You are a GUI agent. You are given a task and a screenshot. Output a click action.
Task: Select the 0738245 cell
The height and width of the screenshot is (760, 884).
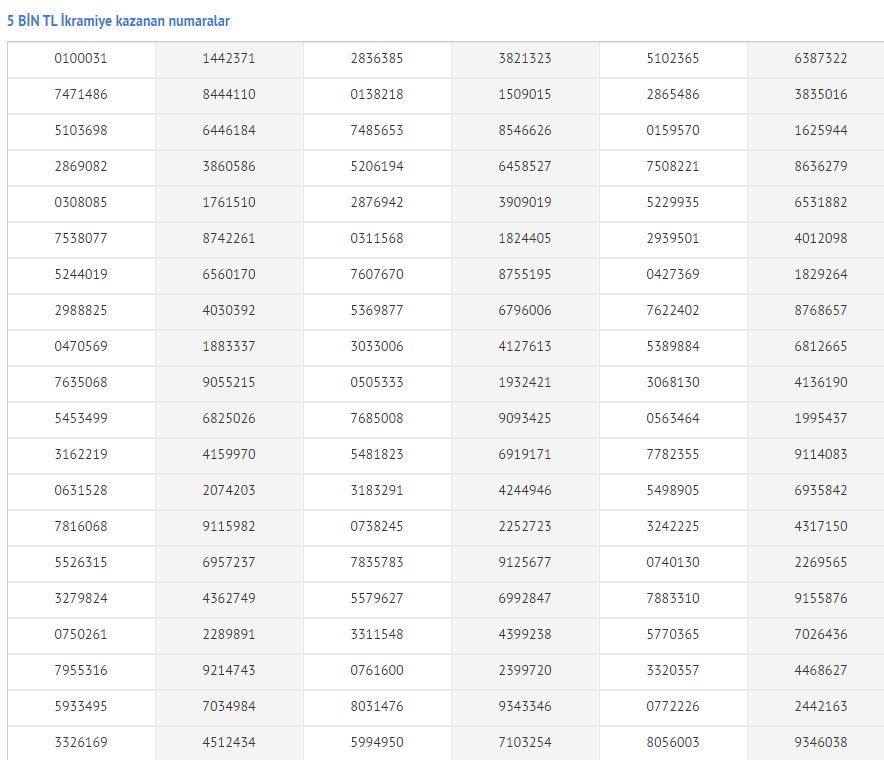coord(377,527)
